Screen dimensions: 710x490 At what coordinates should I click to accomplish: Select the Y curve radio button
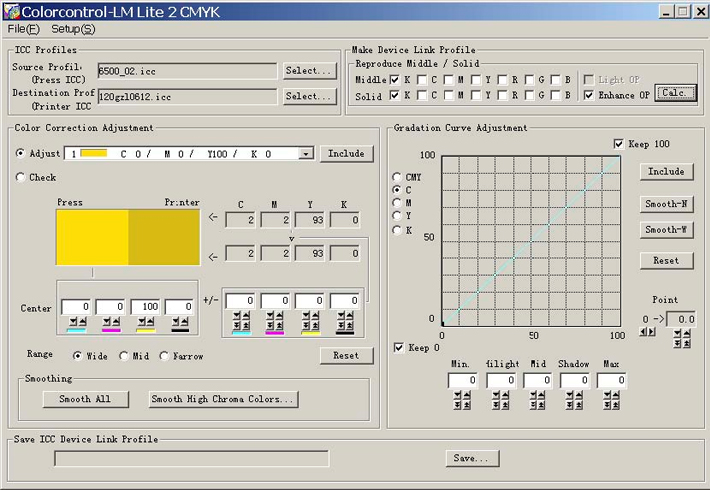point(397,216)
